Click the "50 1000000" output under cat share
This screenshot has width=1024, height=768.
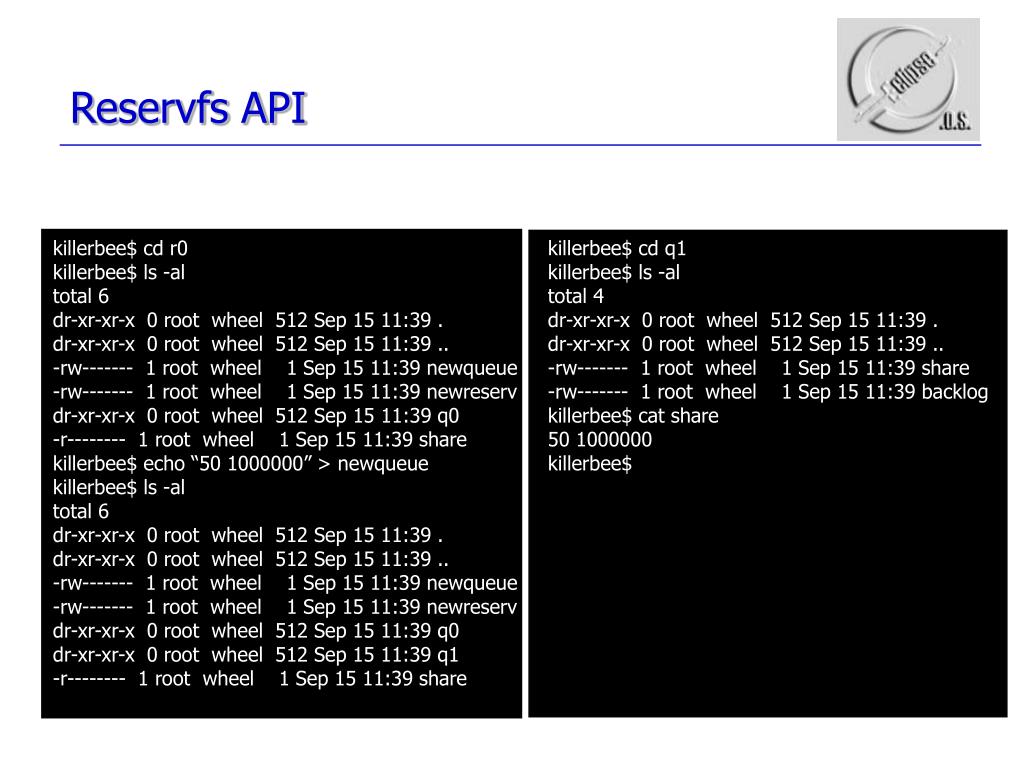600,440
